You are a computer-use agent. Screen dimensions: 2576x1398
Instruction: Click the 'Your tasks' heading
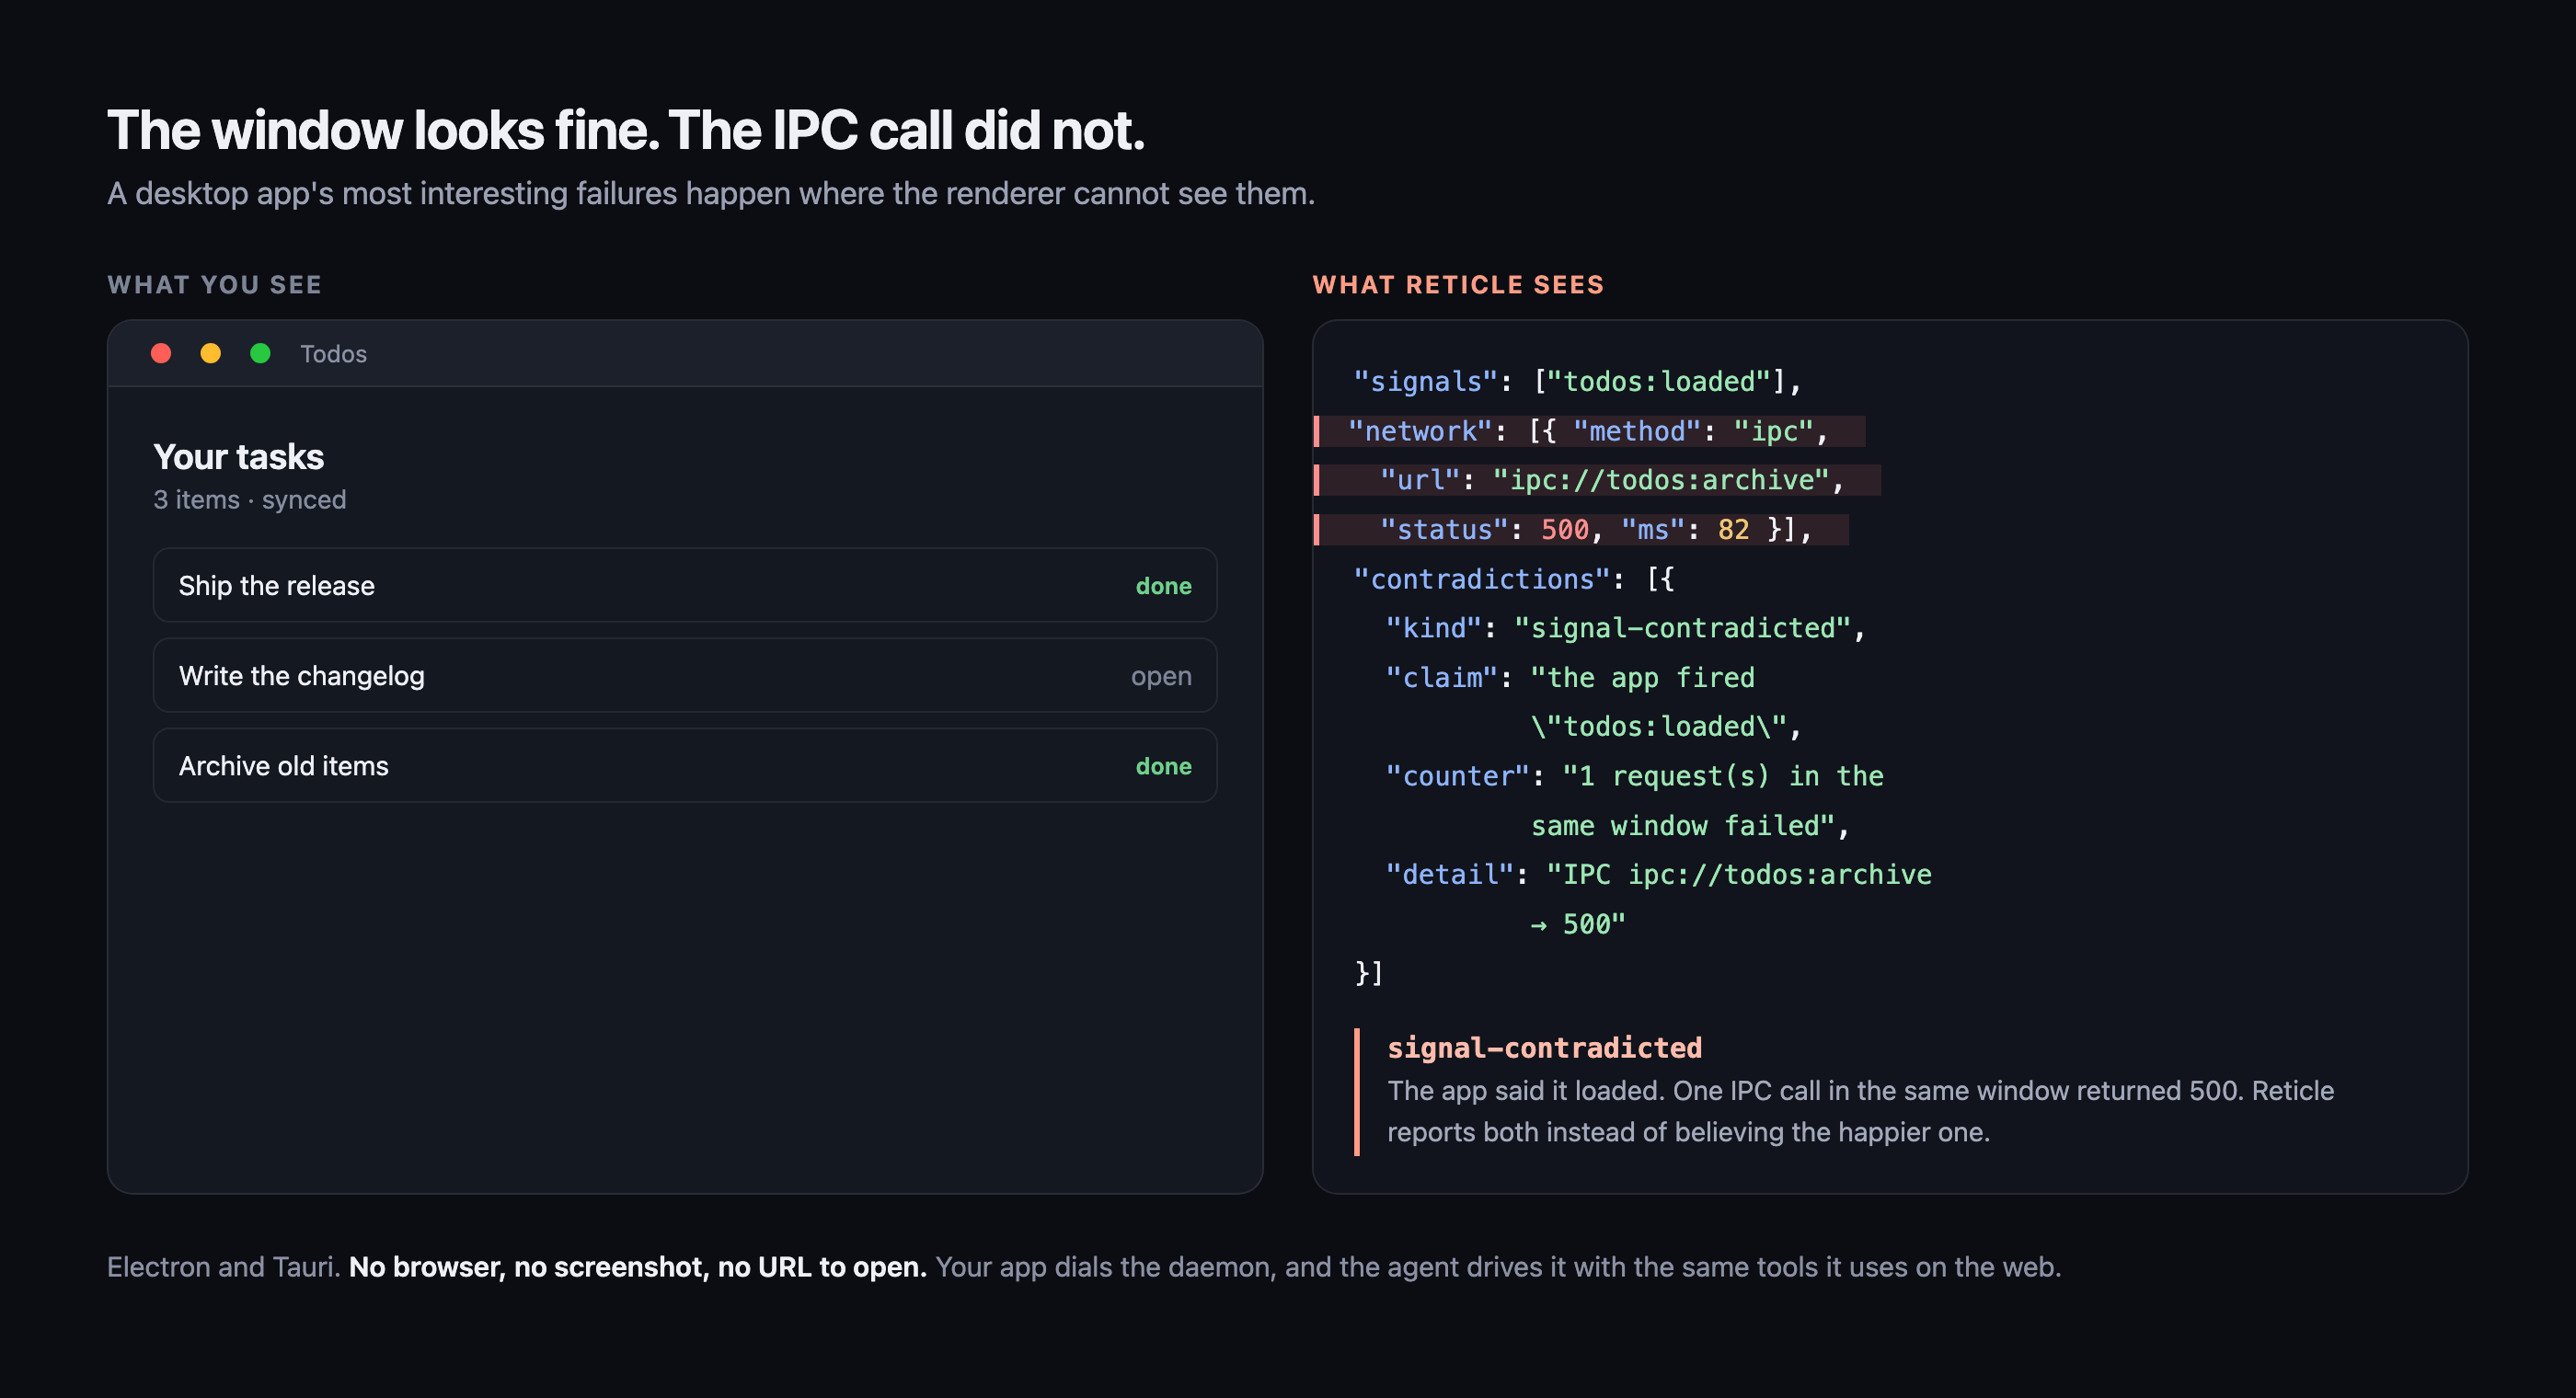[238, 457]
